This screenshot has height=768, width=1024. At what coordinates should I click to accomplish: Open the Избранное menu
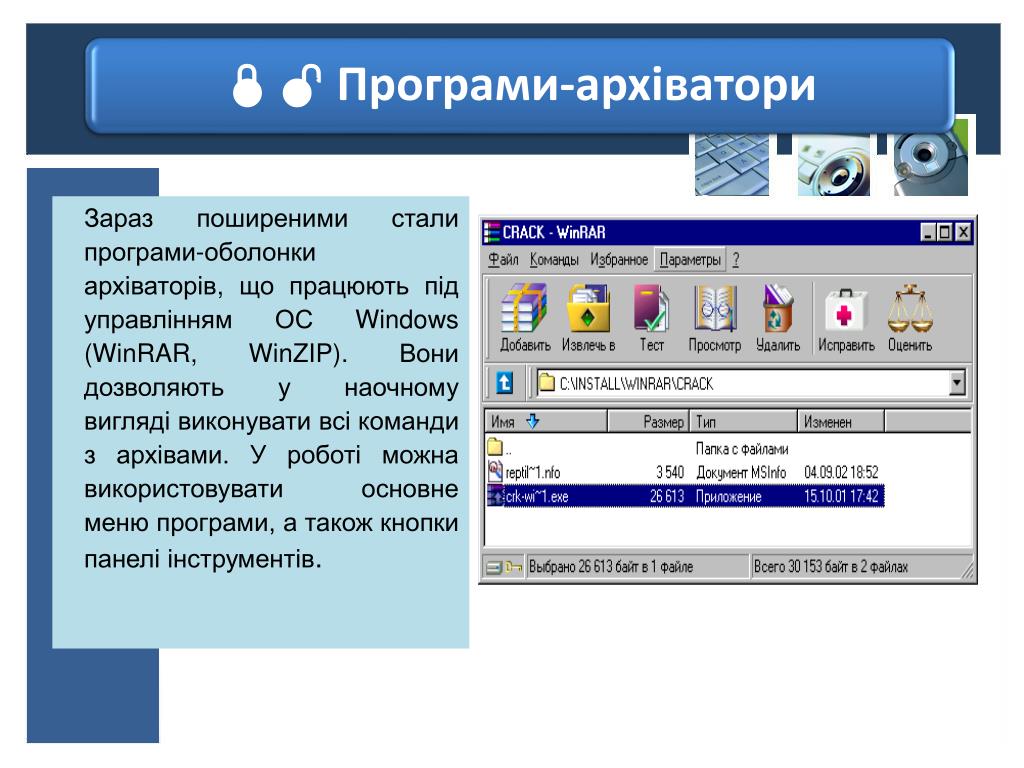coord(618,259)
